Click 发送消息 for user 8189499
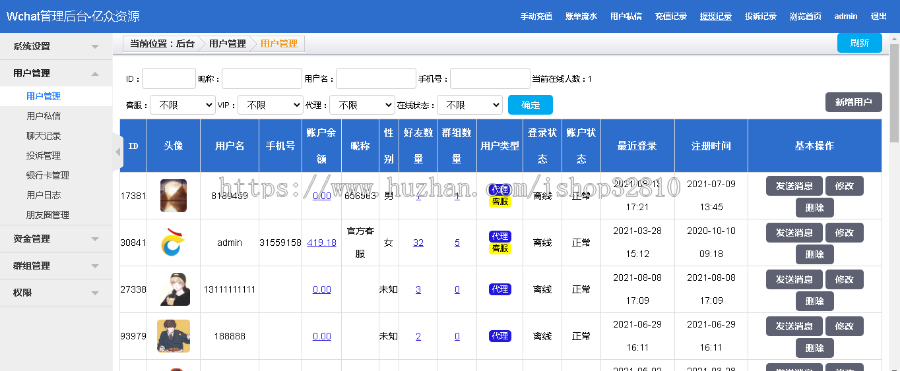The width and height of the screenshot is (900, 371). coord(794,186)
